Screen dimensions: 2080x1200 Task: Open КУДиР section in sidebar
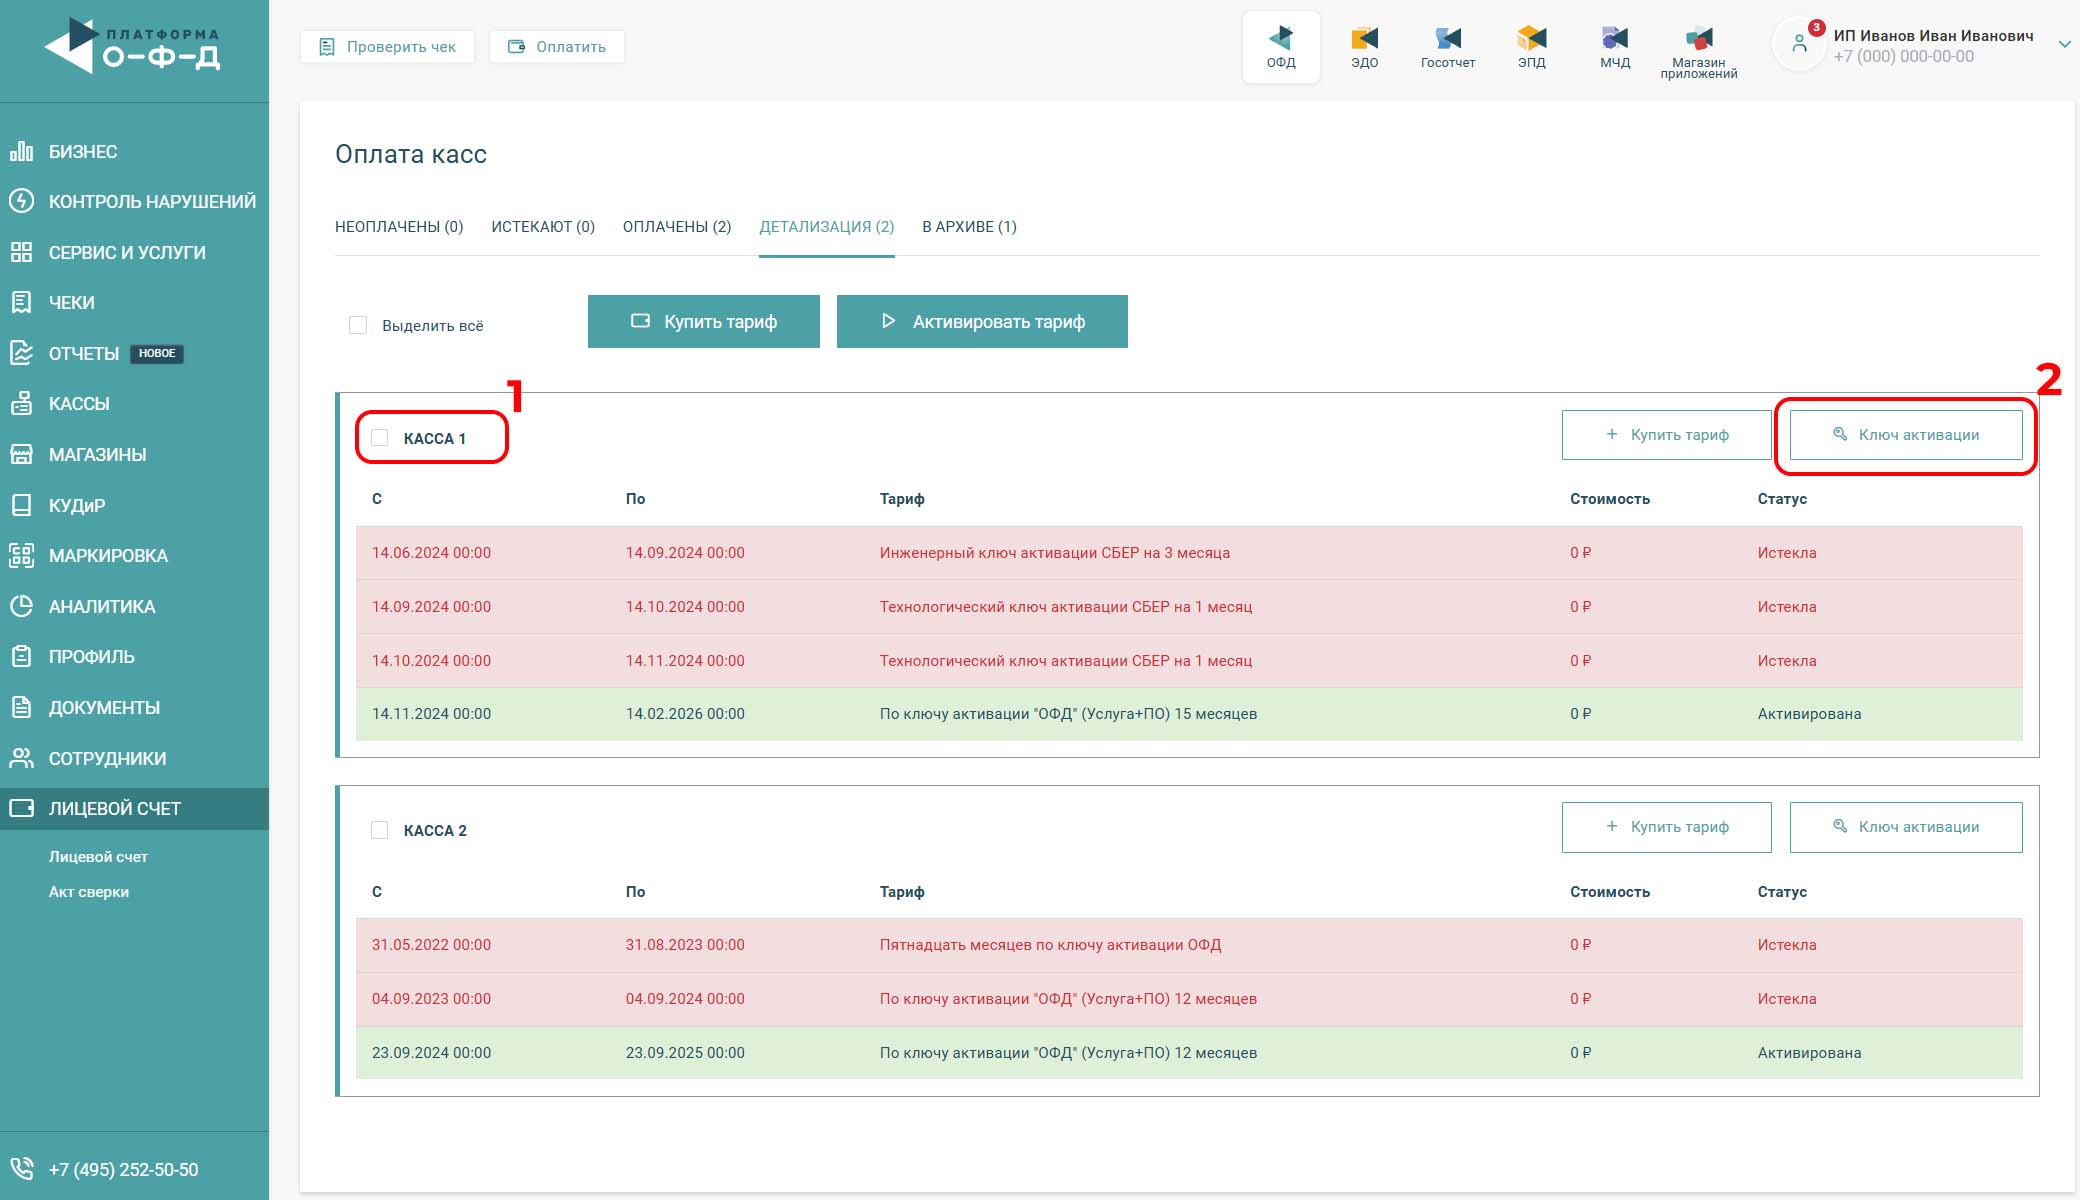pyautogui.click(x=134, y=506)
